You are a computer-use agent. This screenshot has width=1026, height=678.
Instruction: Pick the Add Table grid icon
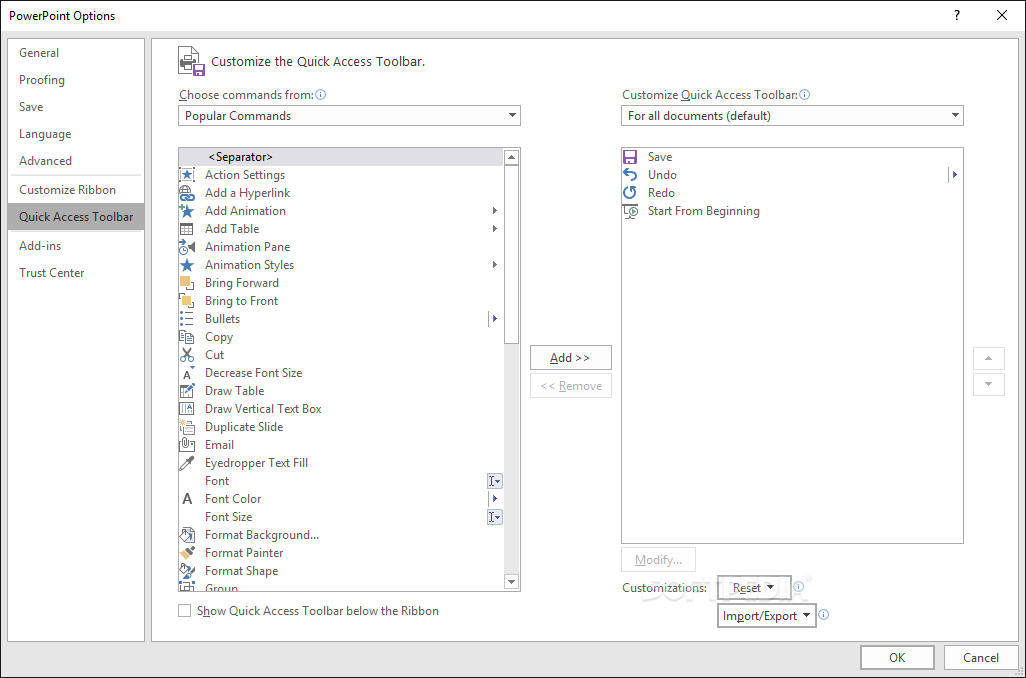click(x=187, y=229)
